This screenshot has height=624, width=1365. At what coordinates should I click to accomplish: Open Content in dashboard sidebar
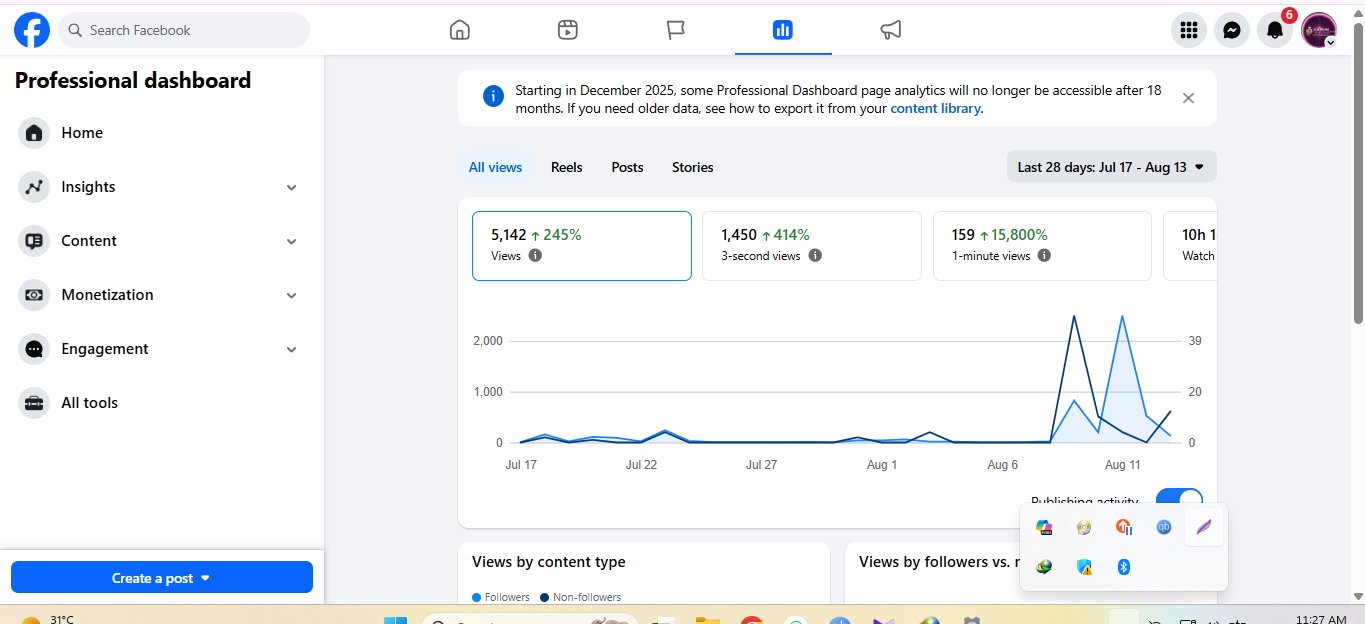[161, 241]
